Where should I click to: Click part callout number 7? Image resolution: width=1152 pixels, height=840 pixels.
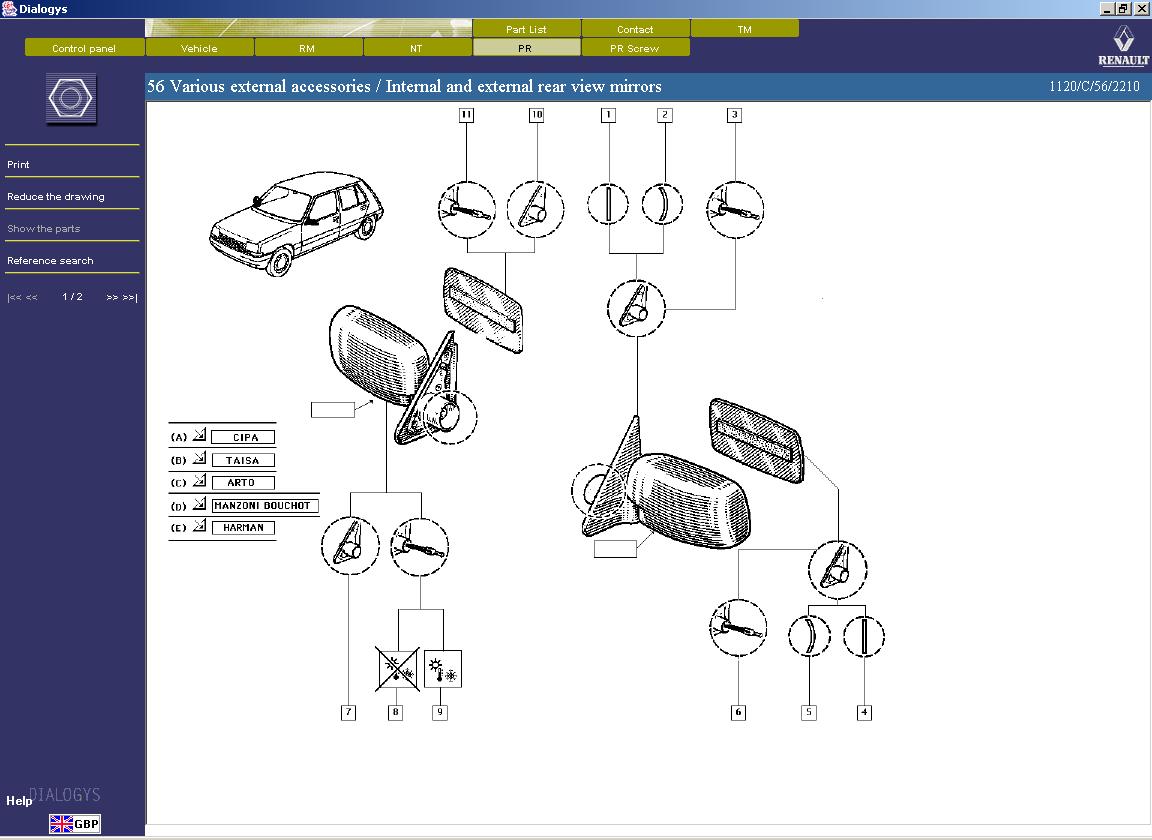[x=349, y=712]
